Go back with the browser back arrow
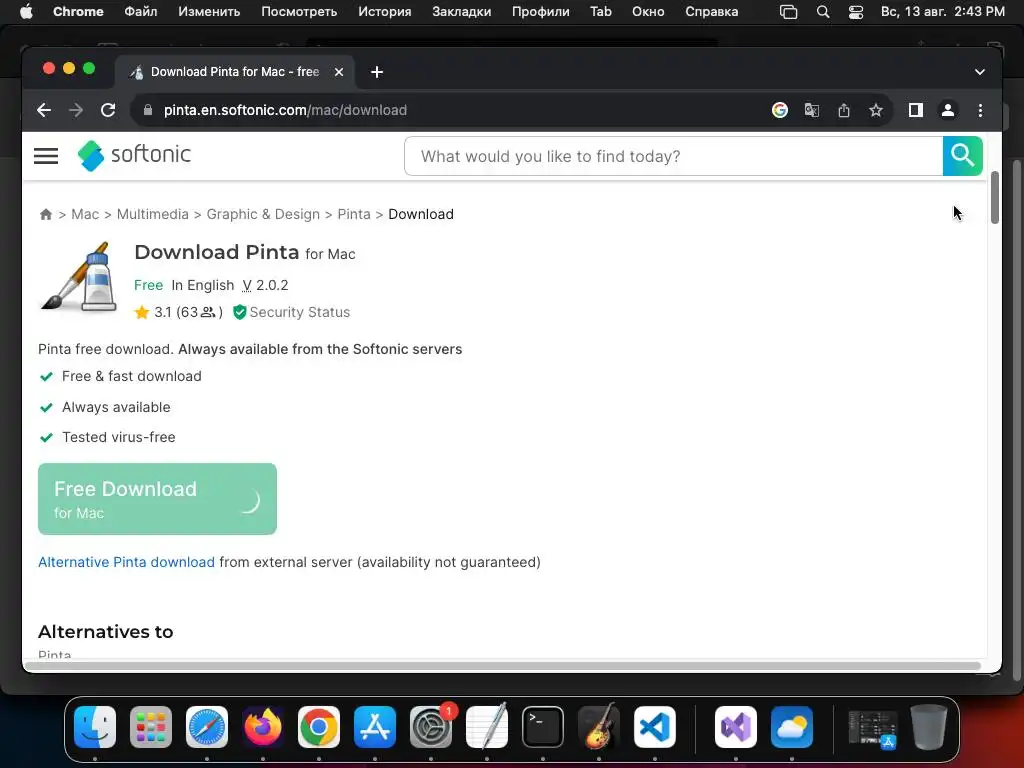The image size is (1024, 768). tap(44, 110)
